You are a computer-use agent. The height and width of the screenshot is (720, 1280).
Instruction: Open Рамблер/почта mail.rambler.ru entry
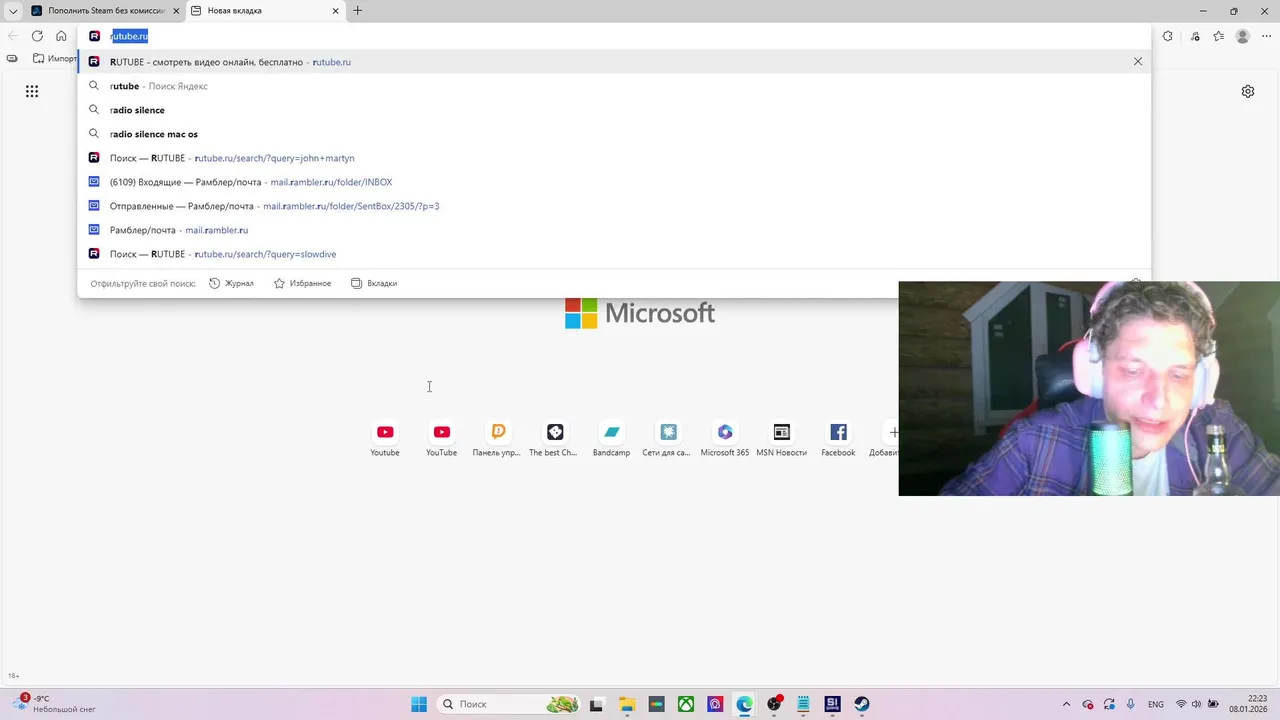(x=614, y=230)
